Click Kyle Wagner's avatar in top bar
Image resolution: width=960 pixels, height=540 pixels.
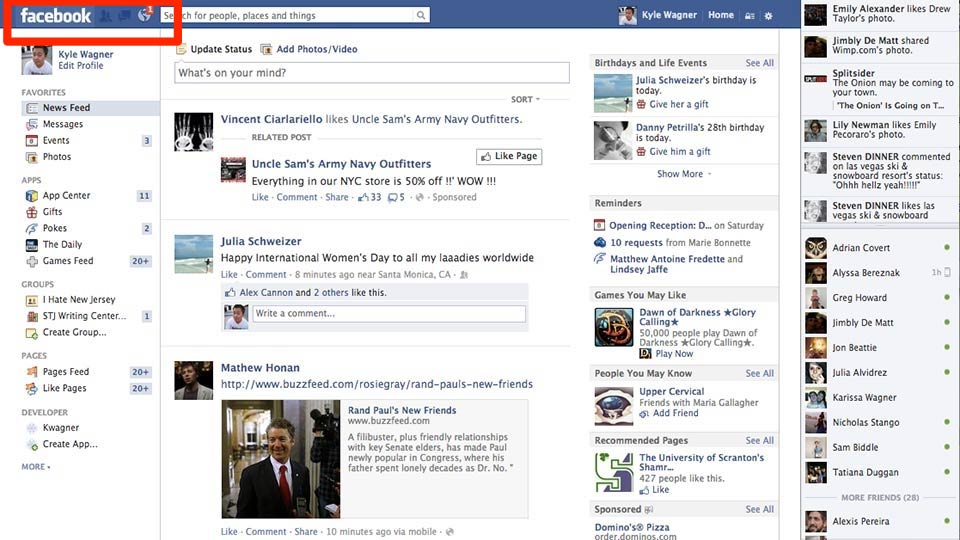tap(627, 15)
